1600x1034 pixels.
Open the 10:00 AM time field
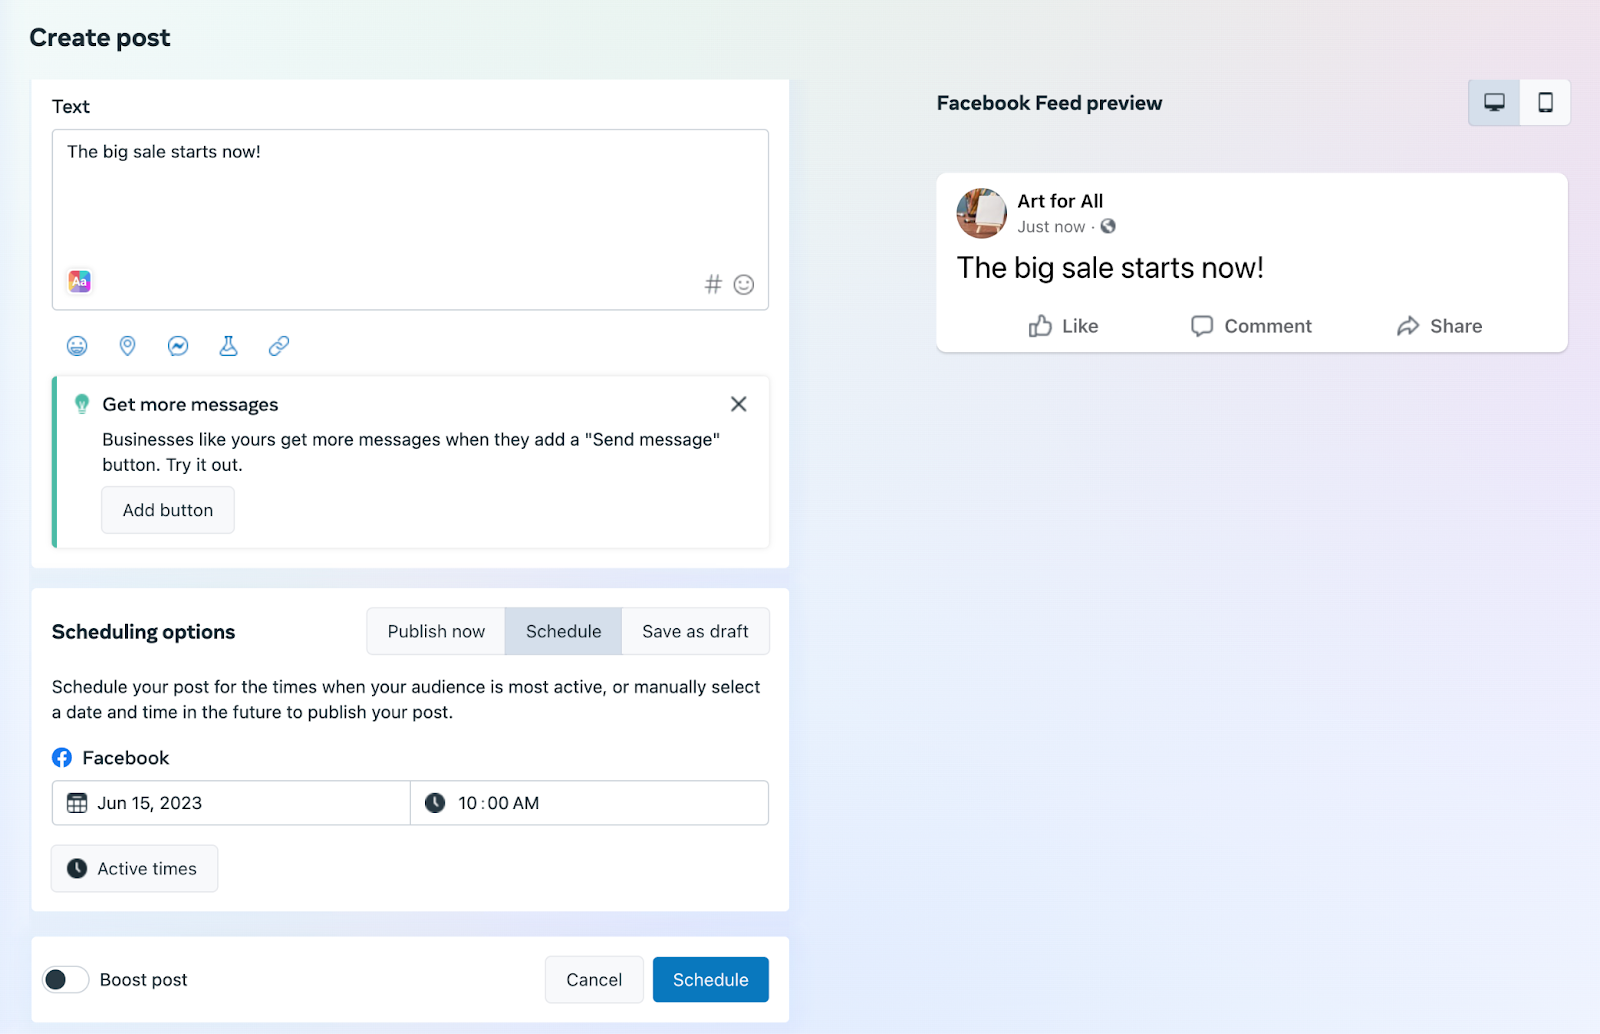coord(588,802)
